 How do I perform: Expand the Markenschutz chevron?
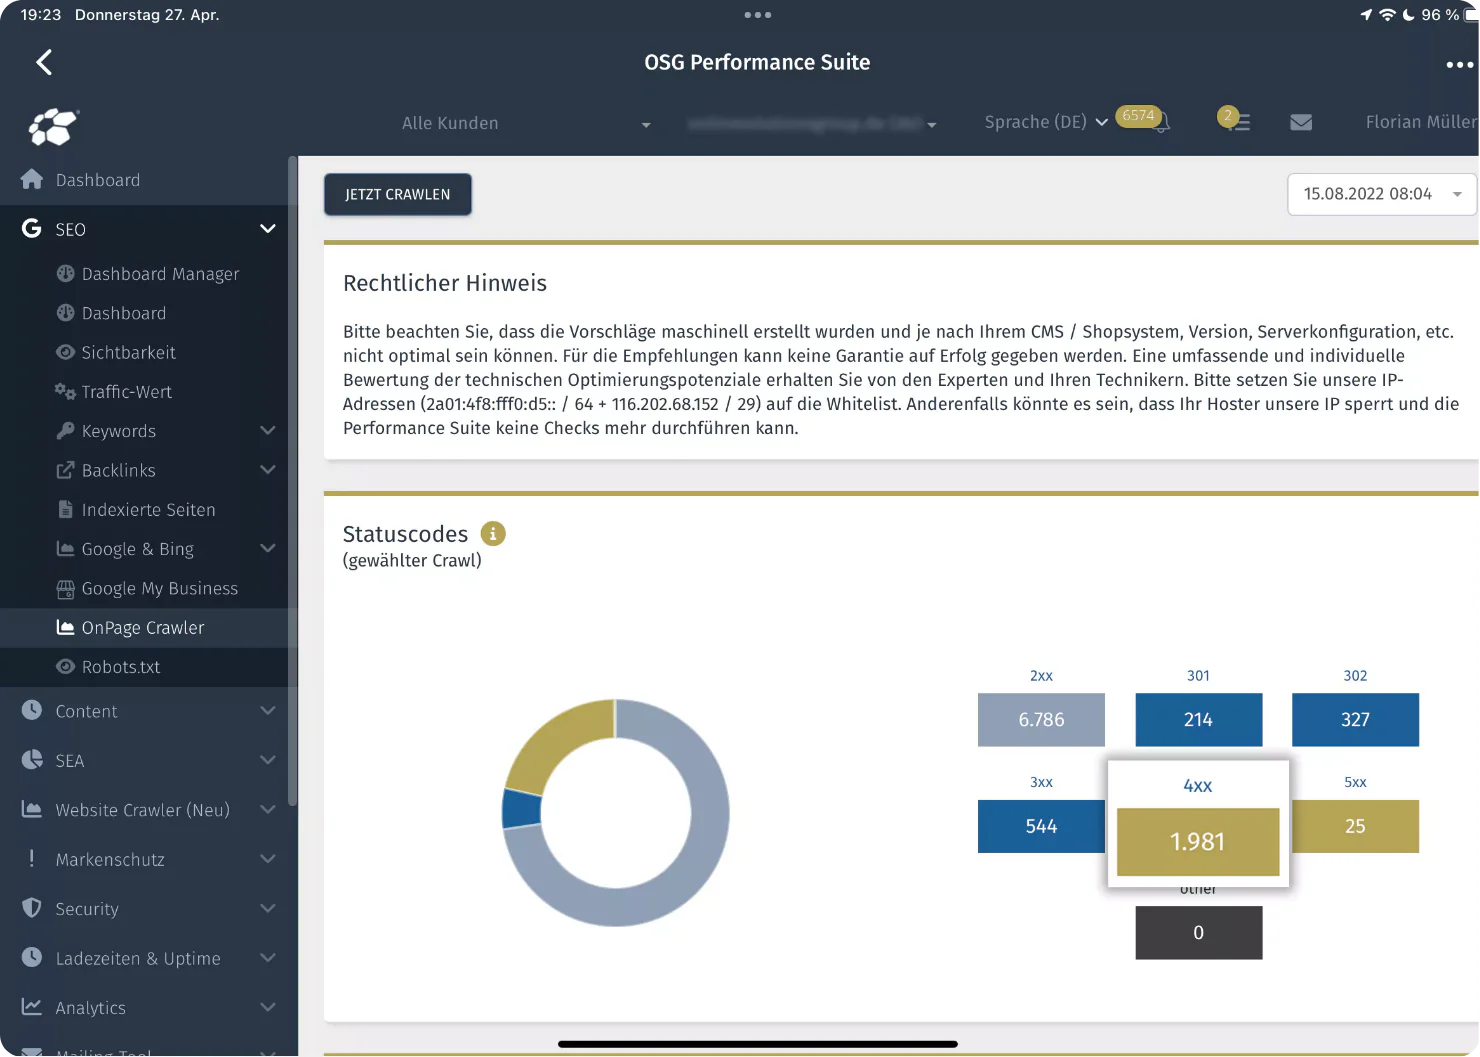pos(268,858)
